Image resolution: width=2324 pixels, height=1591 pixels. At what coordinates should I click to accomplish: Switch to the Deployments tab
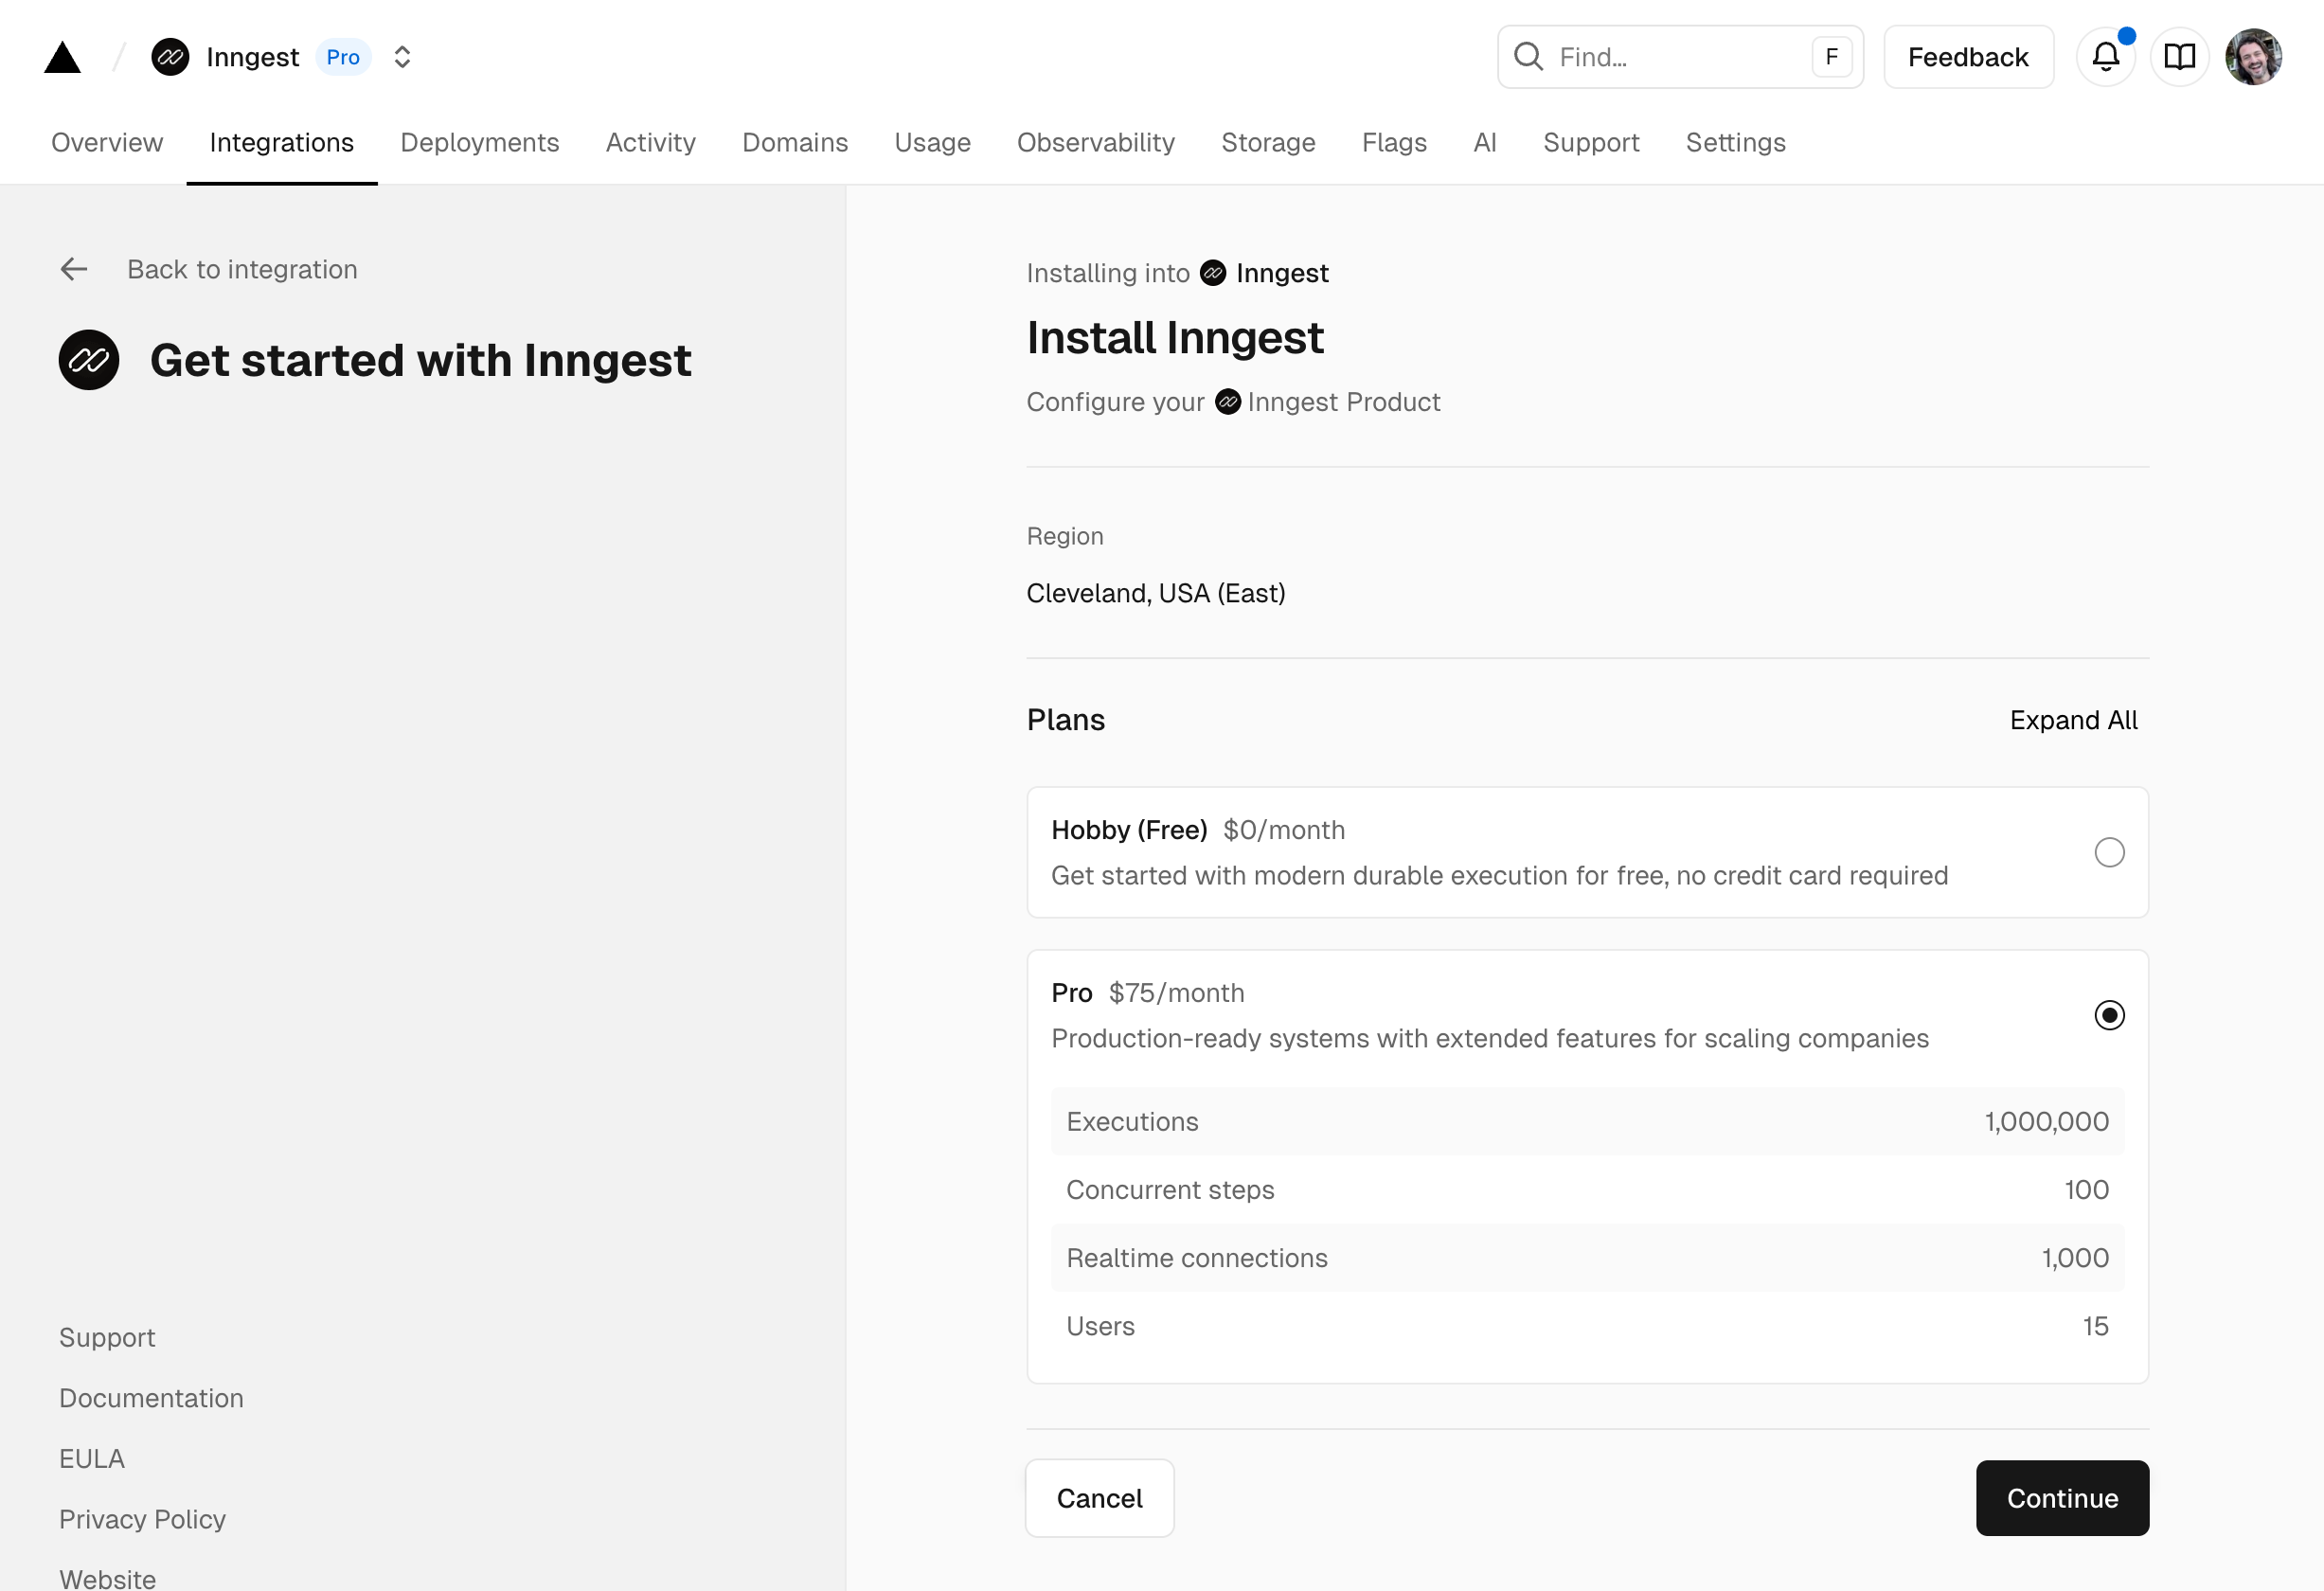(479, 143)
